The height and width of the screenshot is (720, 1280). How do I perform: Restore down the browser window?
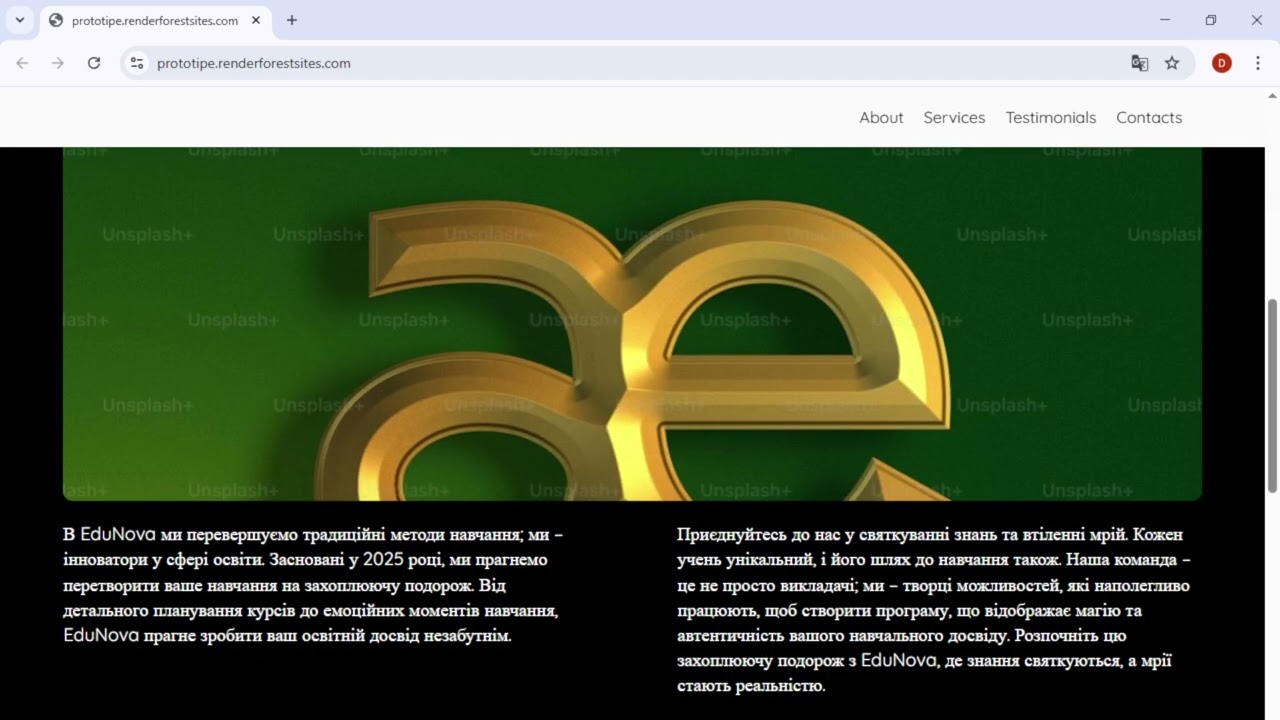(x=1211, y=20)
